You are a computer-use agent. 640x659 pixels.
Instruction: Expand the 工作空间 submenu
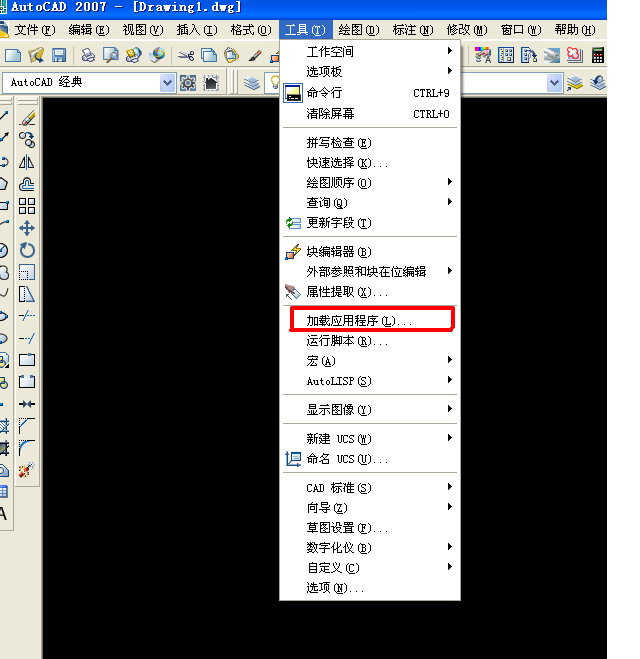click(x=370, y=51)
